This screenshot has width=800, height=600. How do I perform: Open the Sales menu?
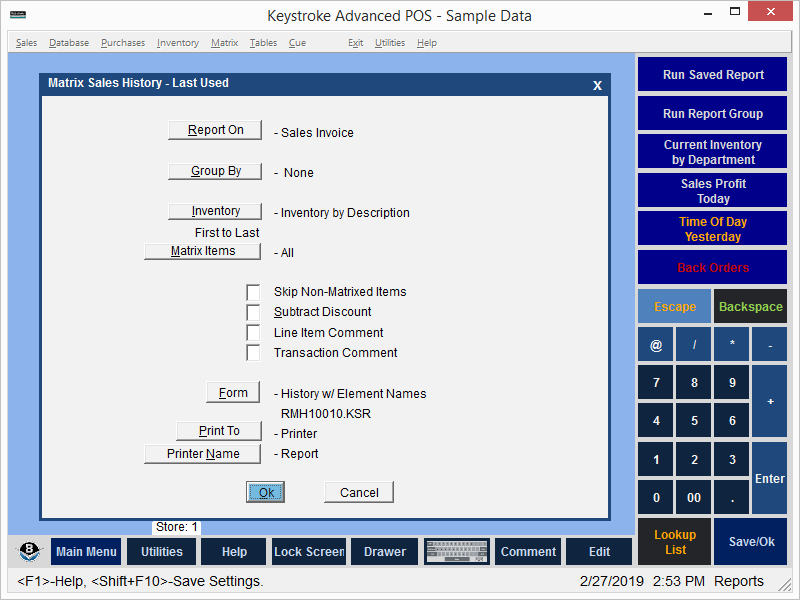click(27, 43)
